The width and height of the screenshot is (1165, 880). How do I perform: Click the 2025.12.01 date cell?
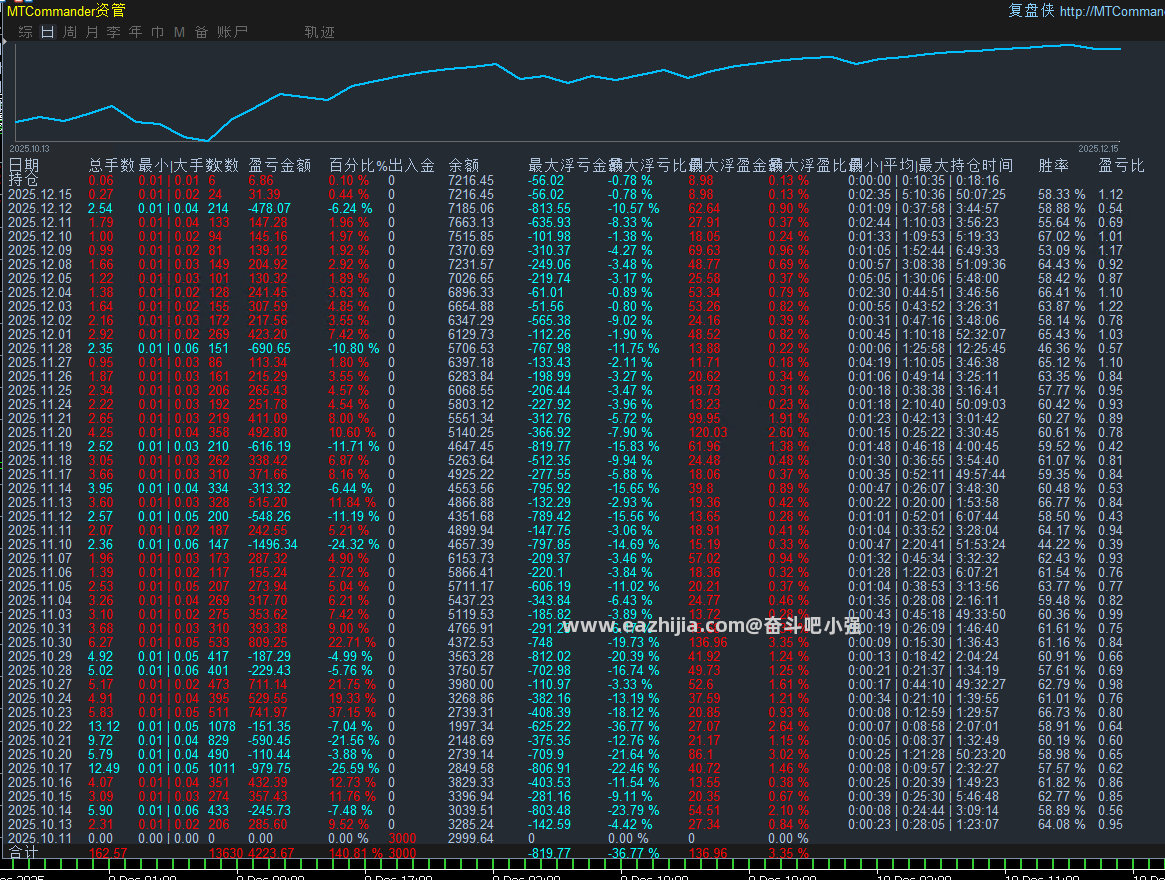pyautogui.click(x=40, y=334)
